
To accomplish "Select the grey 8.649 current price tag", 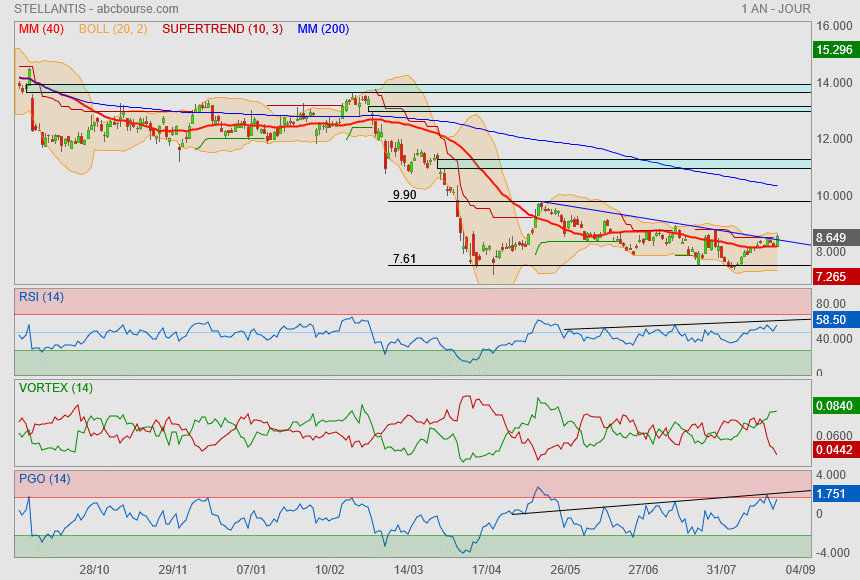I will click(834, 238).
